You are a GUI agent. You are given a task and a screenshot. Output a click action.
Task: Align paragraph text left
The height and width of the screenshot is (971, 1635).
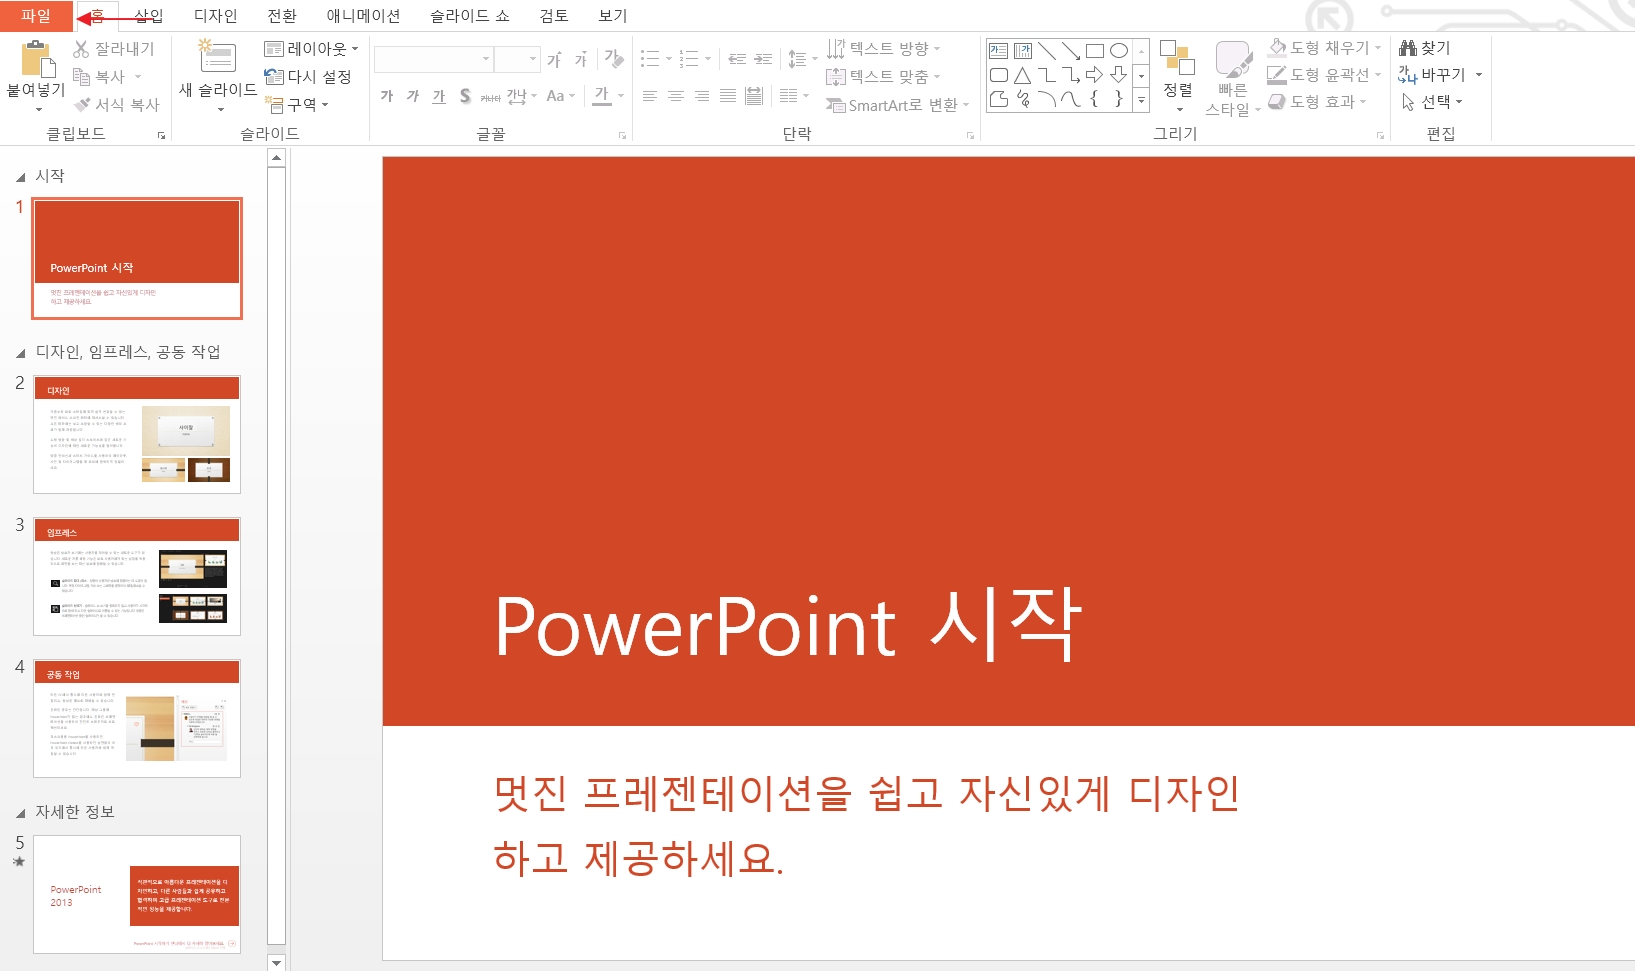[x=650, y=96]
